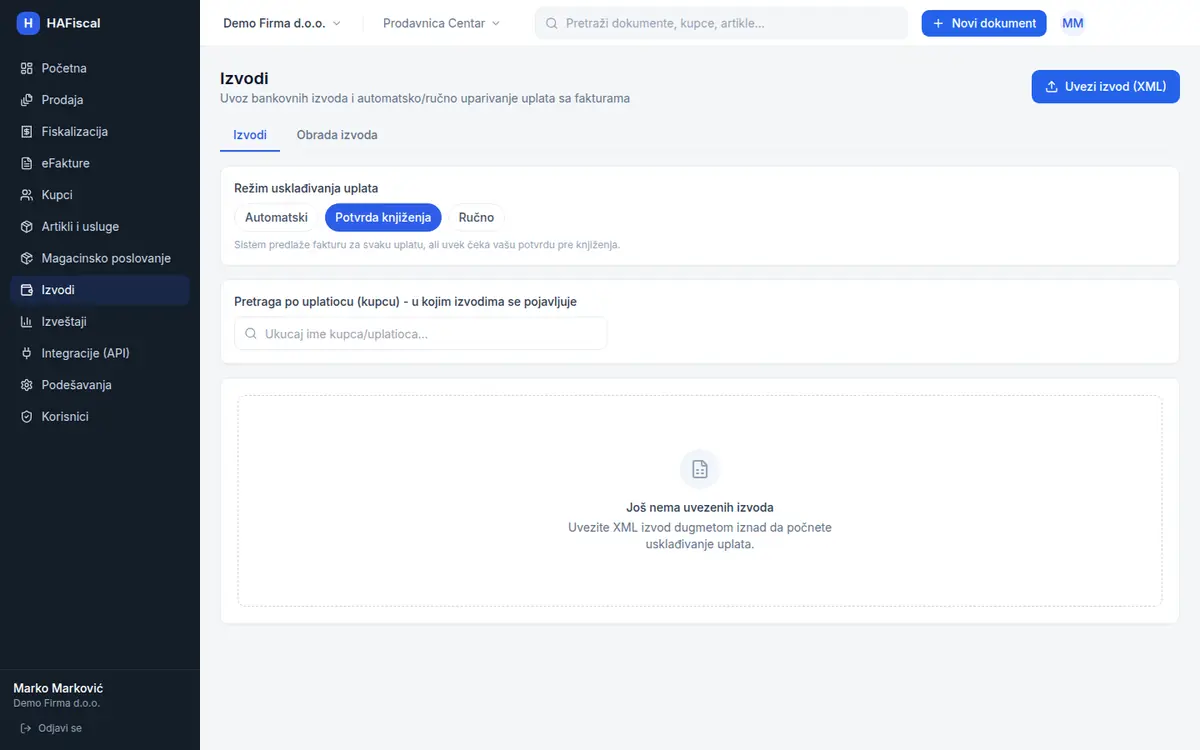Click the Novi dokument button
Image resolution: width=1200 pixels, height=750 pixels.
pyautogui.click(x=984, y=23)
